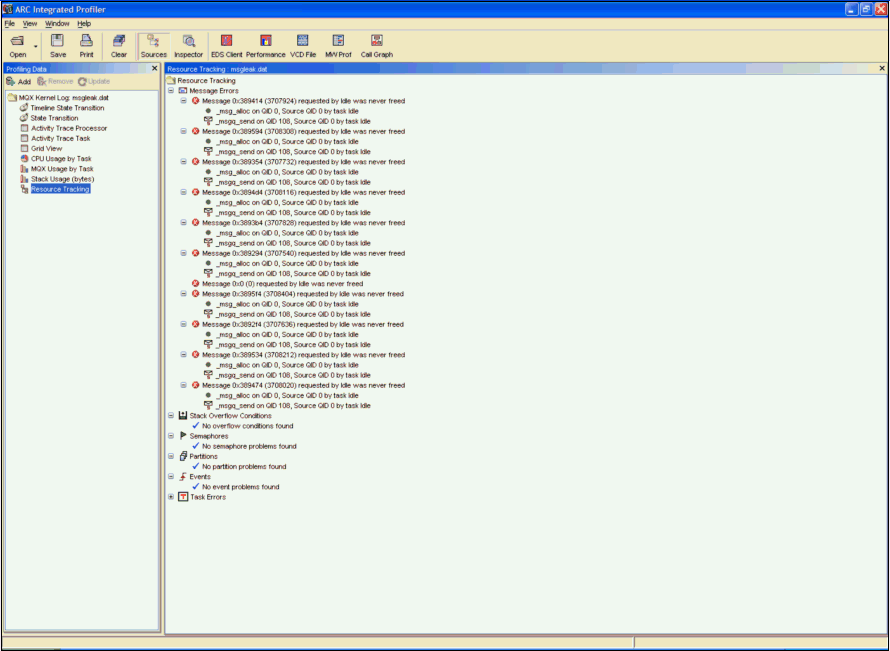Select Timeline State Transition in tree
Viewport: 890px width, 651px height.
click(x=66, y=108)
